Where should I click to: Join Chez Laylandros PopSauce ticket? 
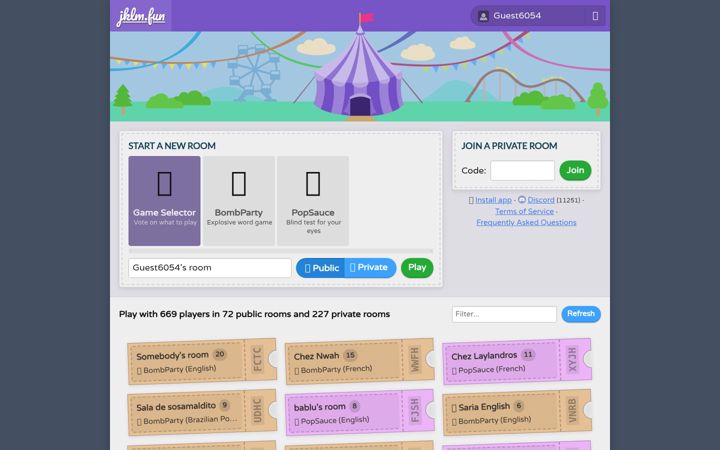tap(517, 362)
